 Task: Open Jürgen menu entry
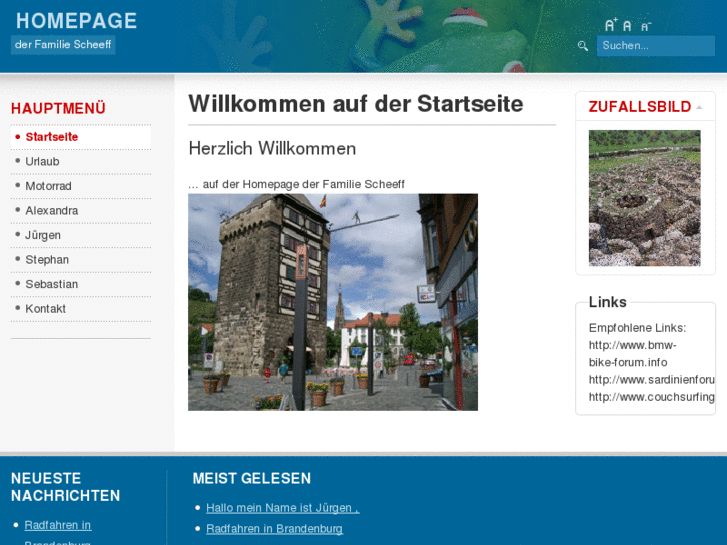81,235
